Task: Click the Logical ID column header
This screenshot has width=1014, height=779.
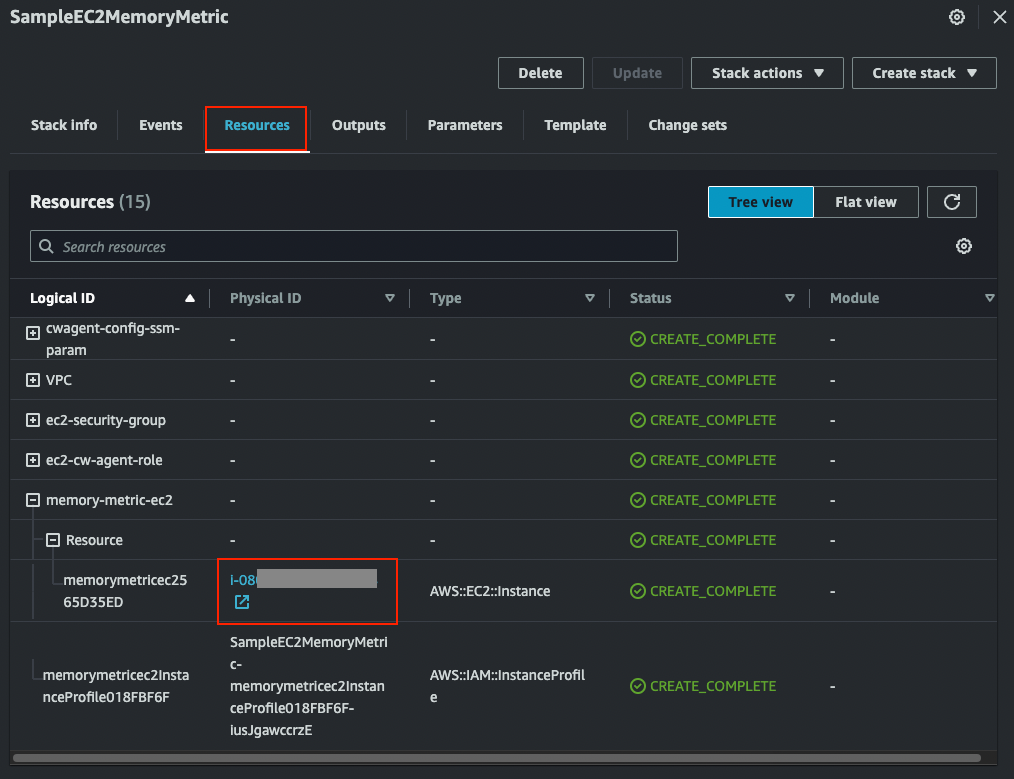Action: pos(63,298)
